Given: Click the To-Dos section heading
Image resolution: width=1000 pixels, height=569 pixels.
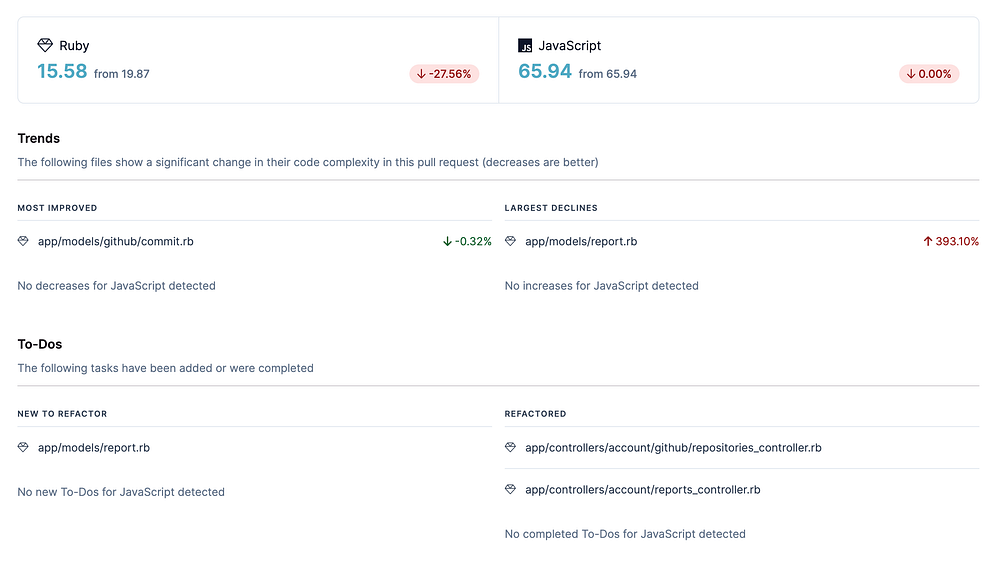Looking at the screenshot, I should [x=40, y=344].
